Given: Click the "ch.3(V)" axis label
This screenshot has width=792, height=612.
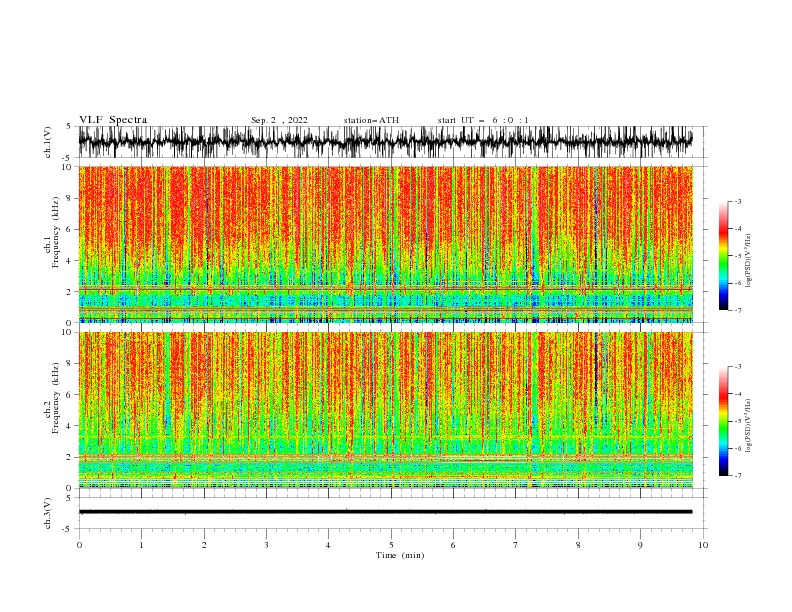Looking at the screenshot, I should (x=48, y=513).
